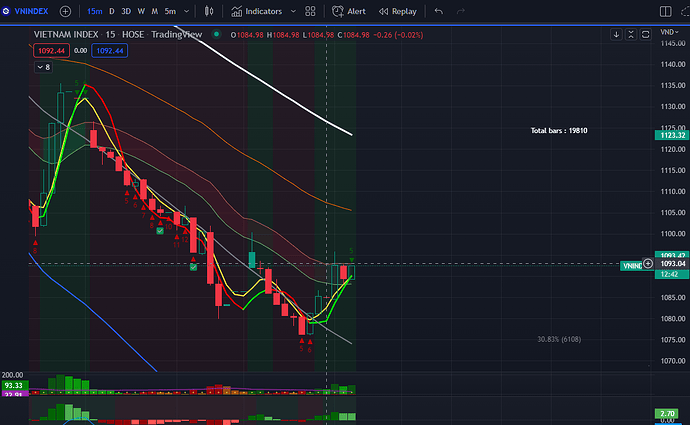Screen dimensions: 690x425
Task: Click the 12:42 countdown label
Action: pos(672,274)
